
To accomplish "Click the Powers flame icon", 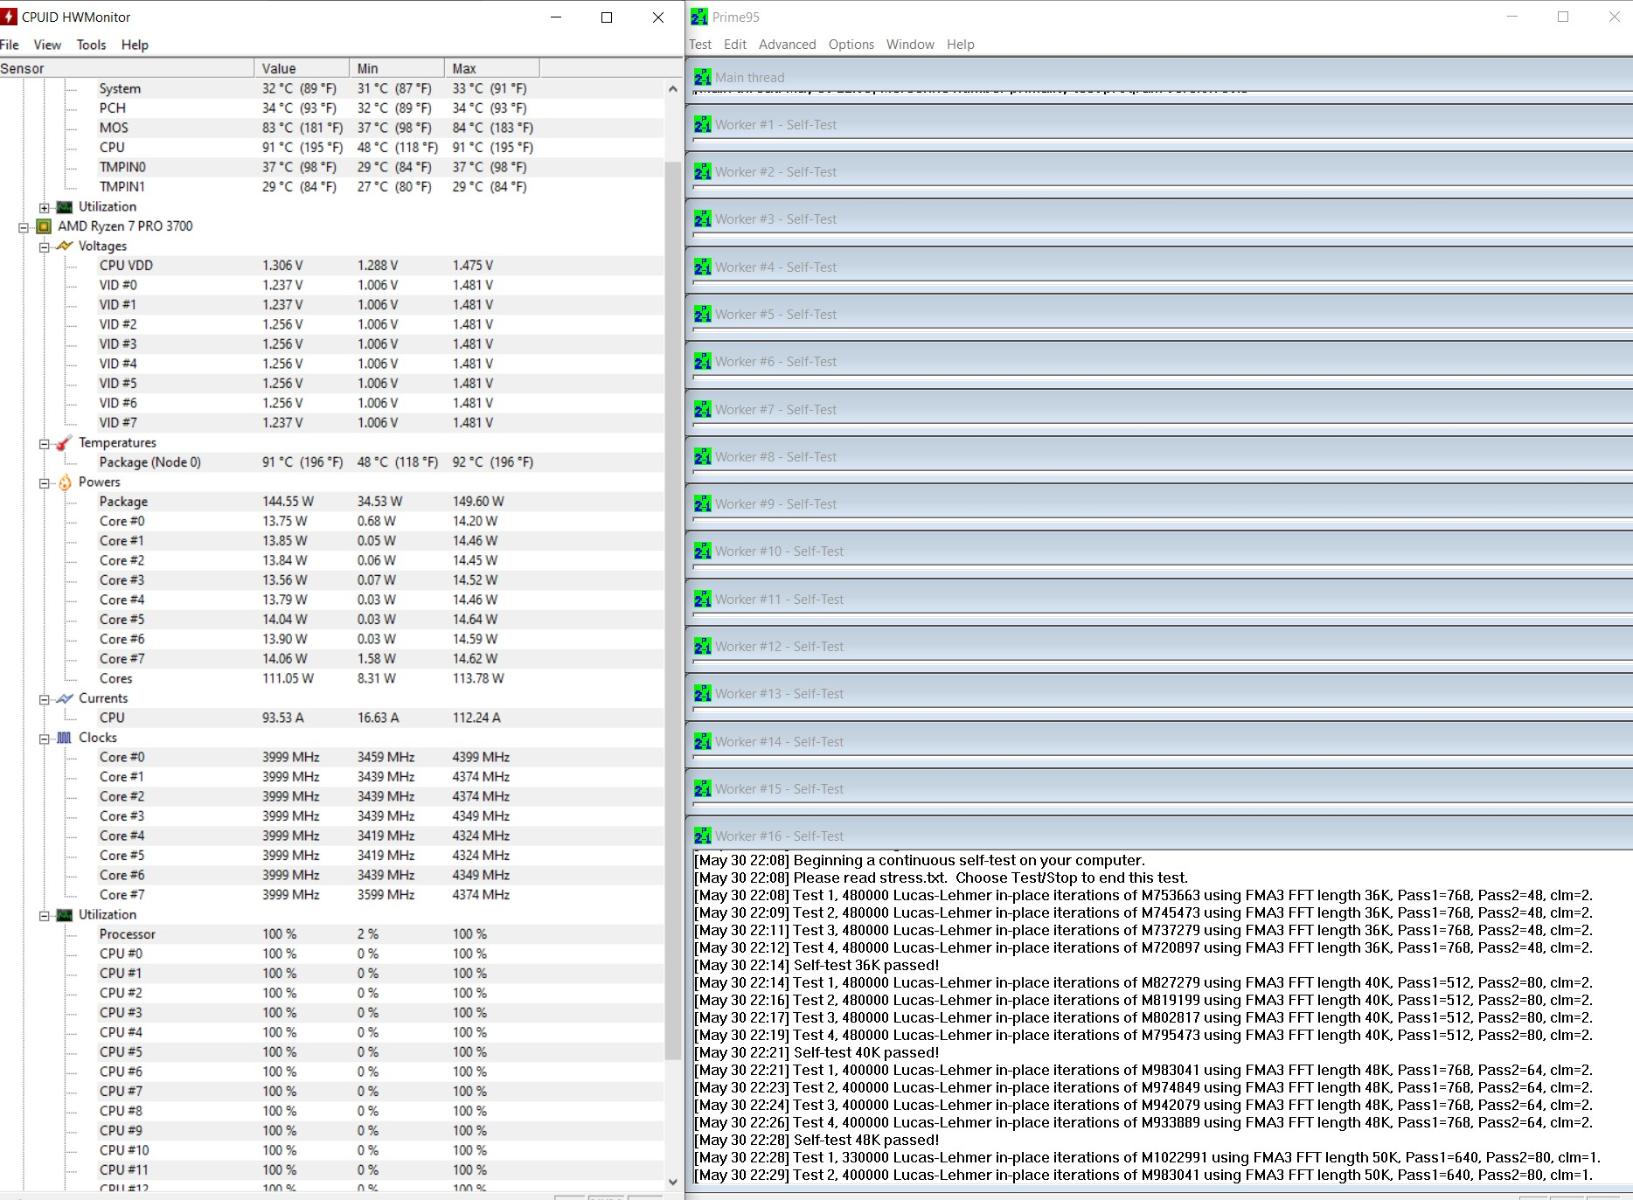I will pyautogui.click(x=65, y=482).
